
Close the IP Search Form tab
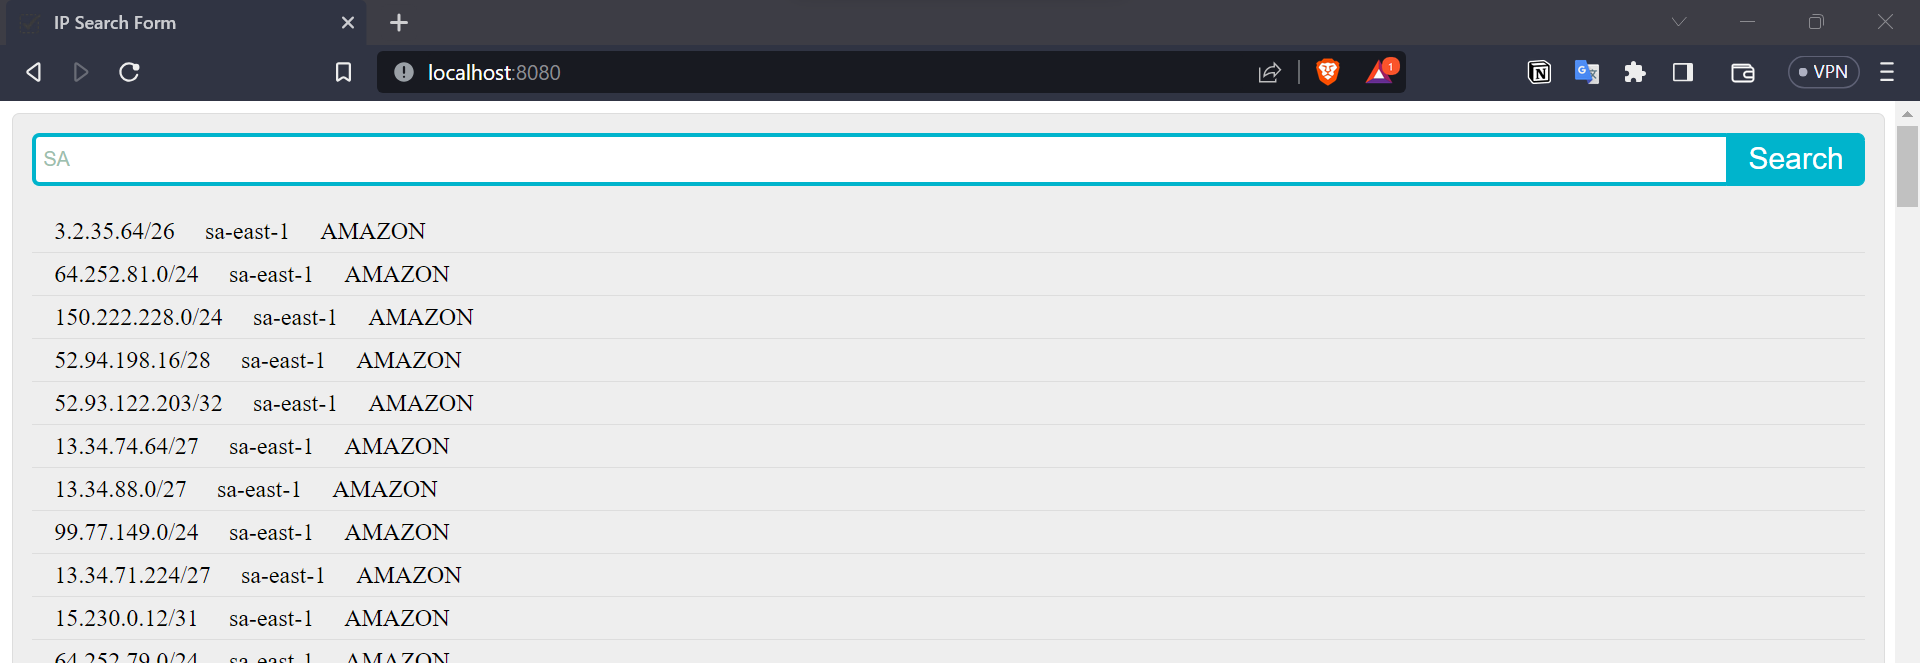pyautogui.click(x=348, y=22)
